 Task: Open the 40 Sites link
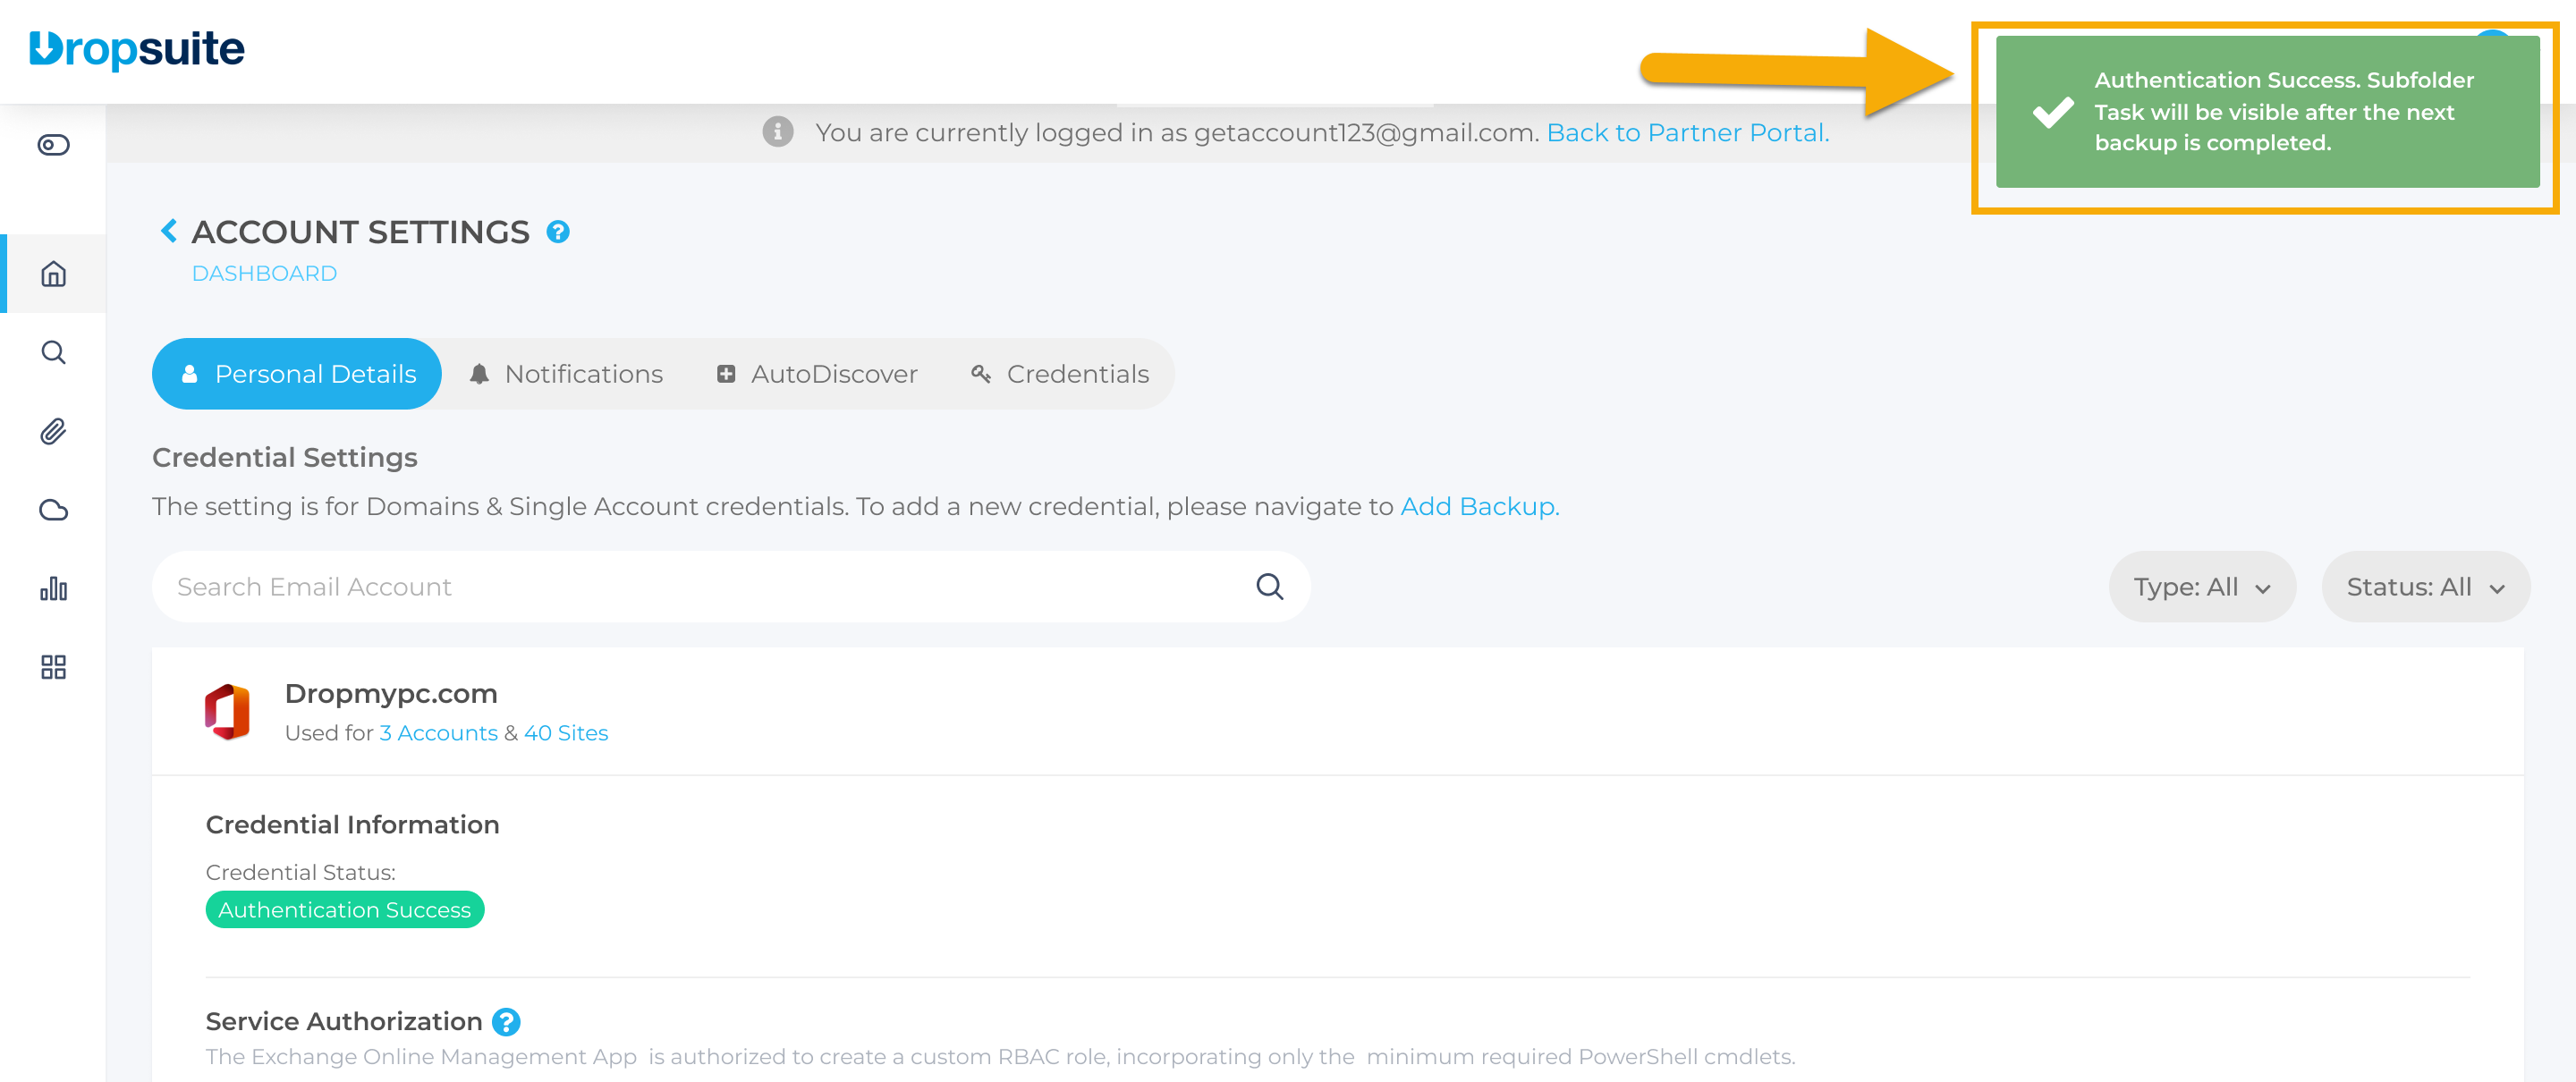click(x=566, y=733)
